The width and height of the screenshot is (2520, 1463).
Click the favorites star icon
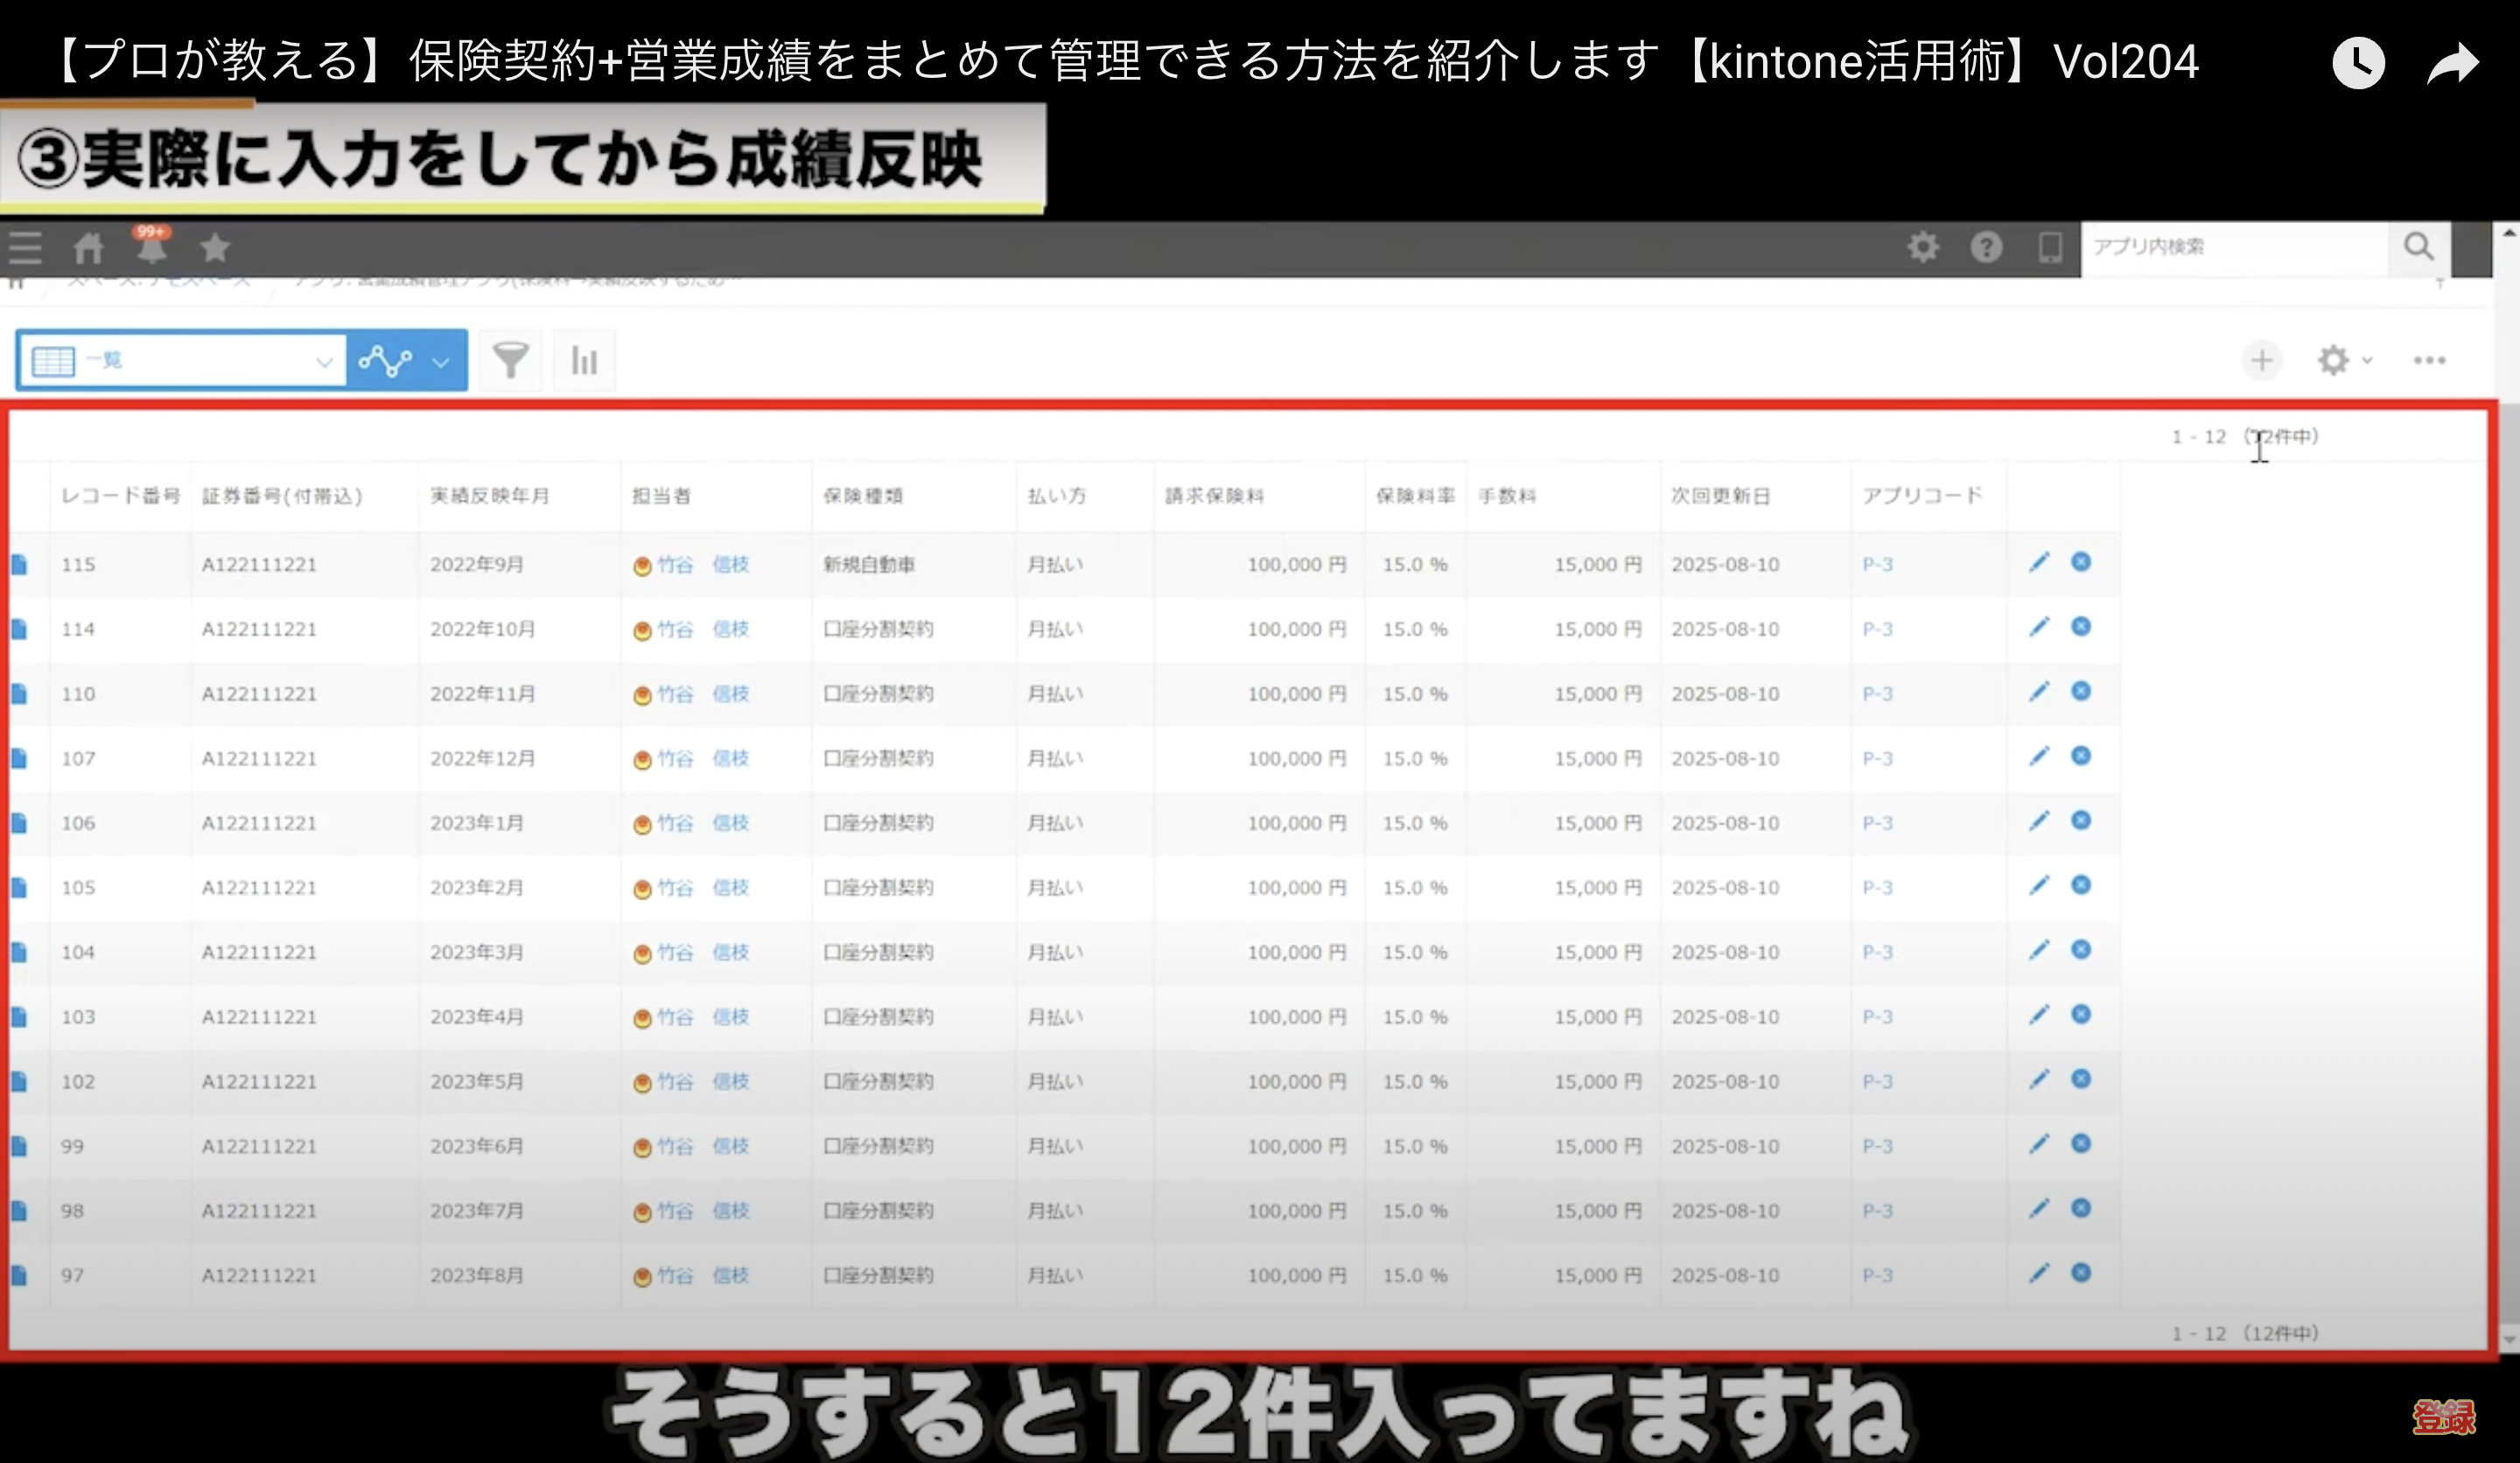tap(214, 247)
